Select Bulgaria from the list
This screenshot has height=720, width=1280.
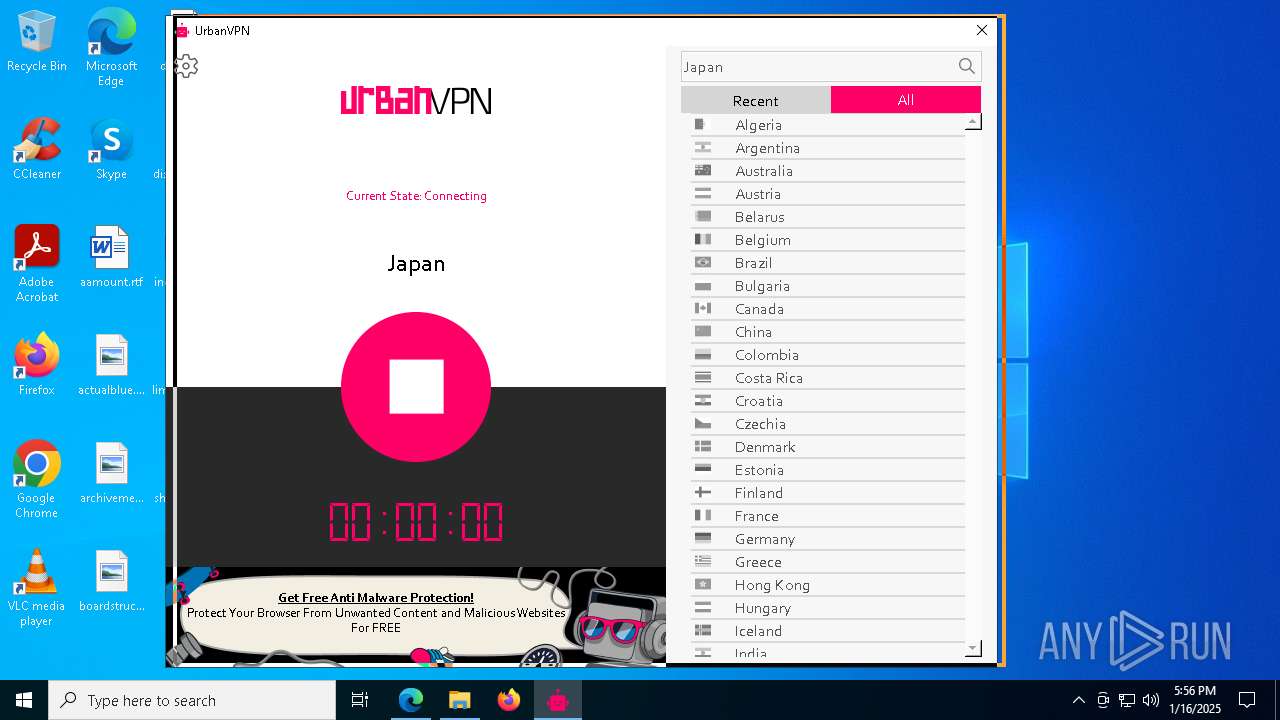pos(828,286)
